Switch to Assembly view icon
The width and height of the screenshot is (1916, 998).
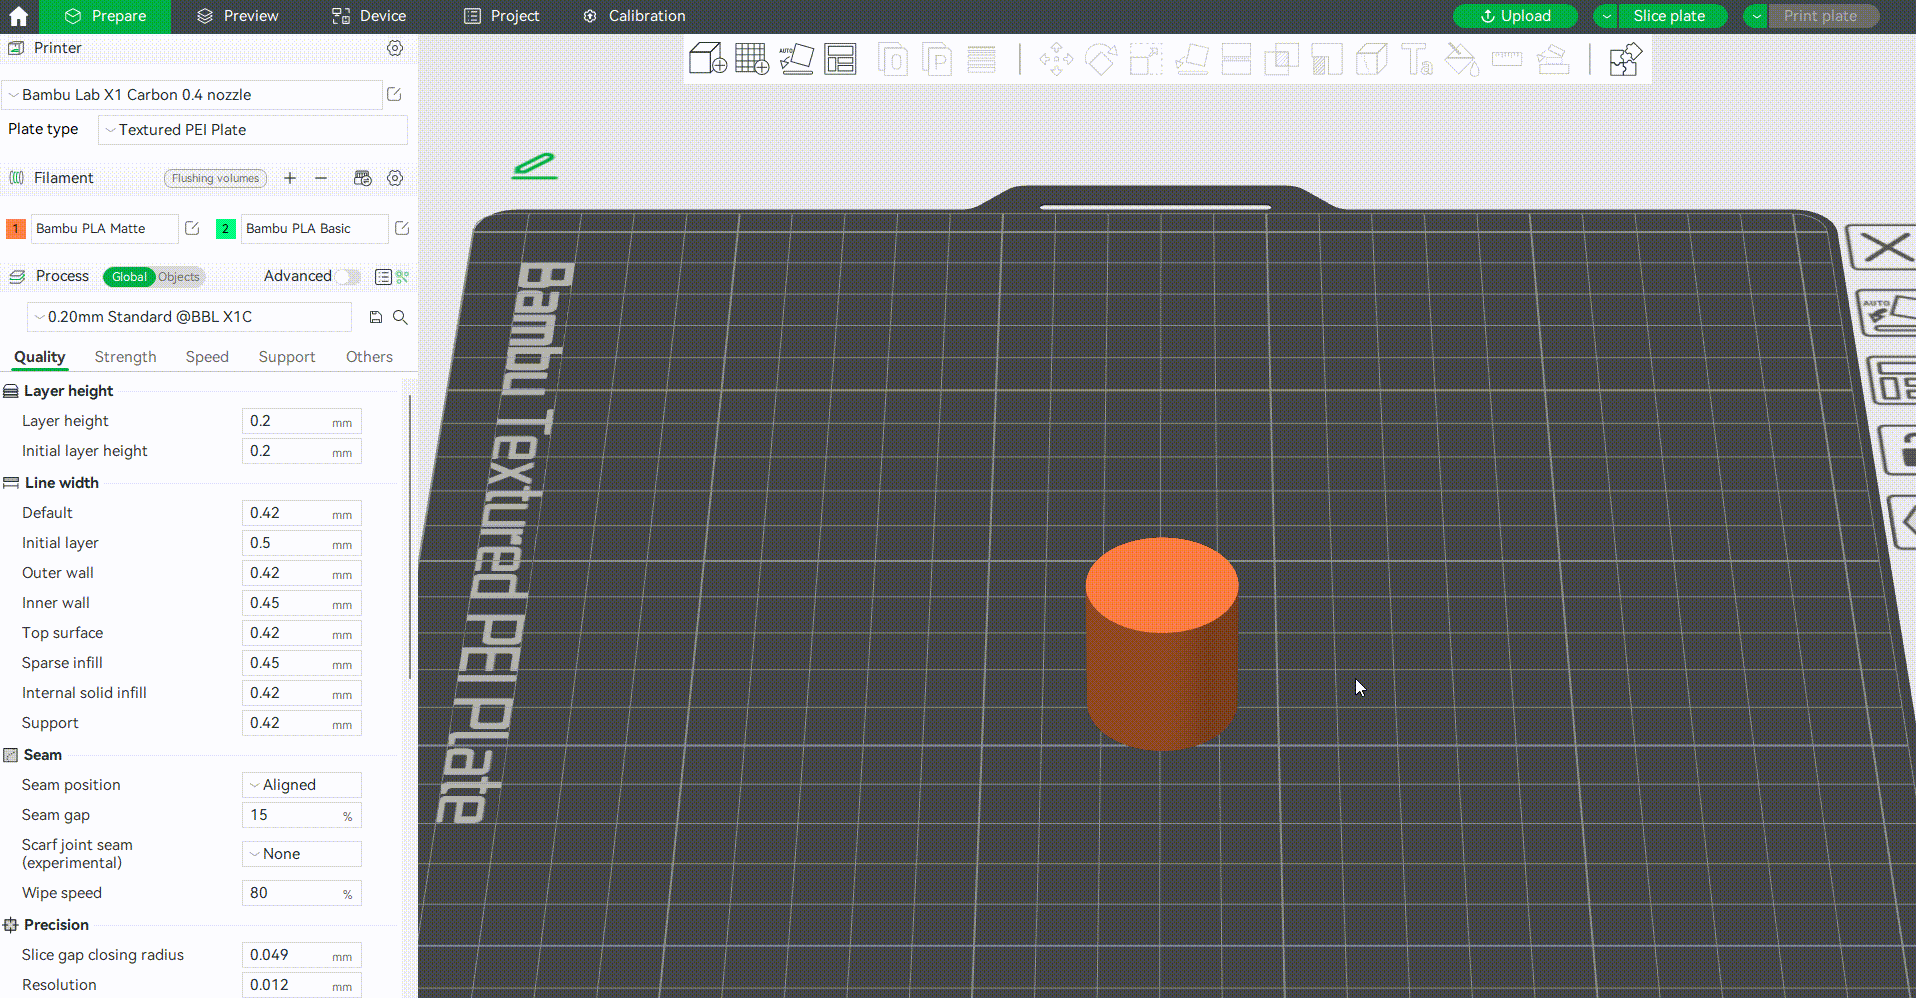pos(1625,59)
